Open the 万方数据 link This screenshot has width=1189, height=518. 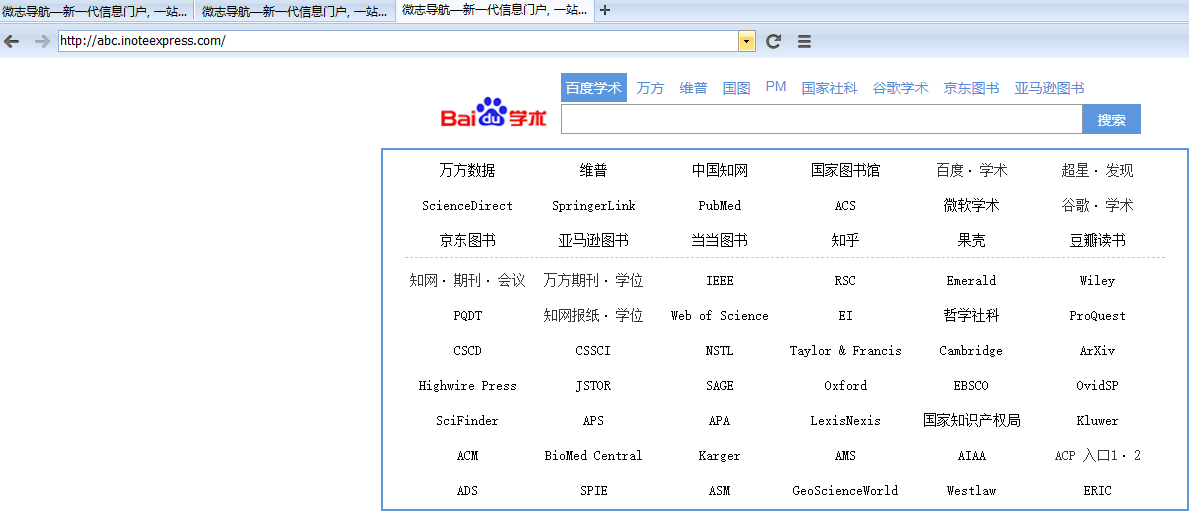[467, 171]
